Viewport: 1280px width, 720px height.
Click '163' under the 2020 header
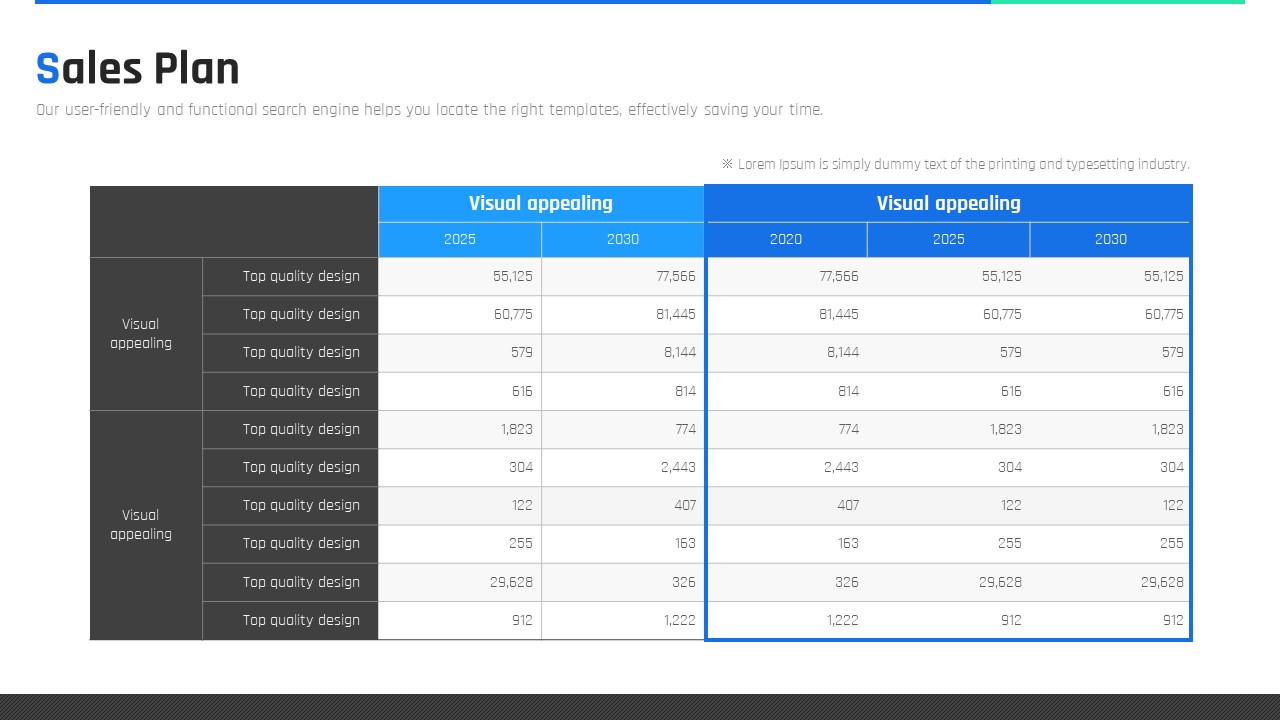[848, 543]
